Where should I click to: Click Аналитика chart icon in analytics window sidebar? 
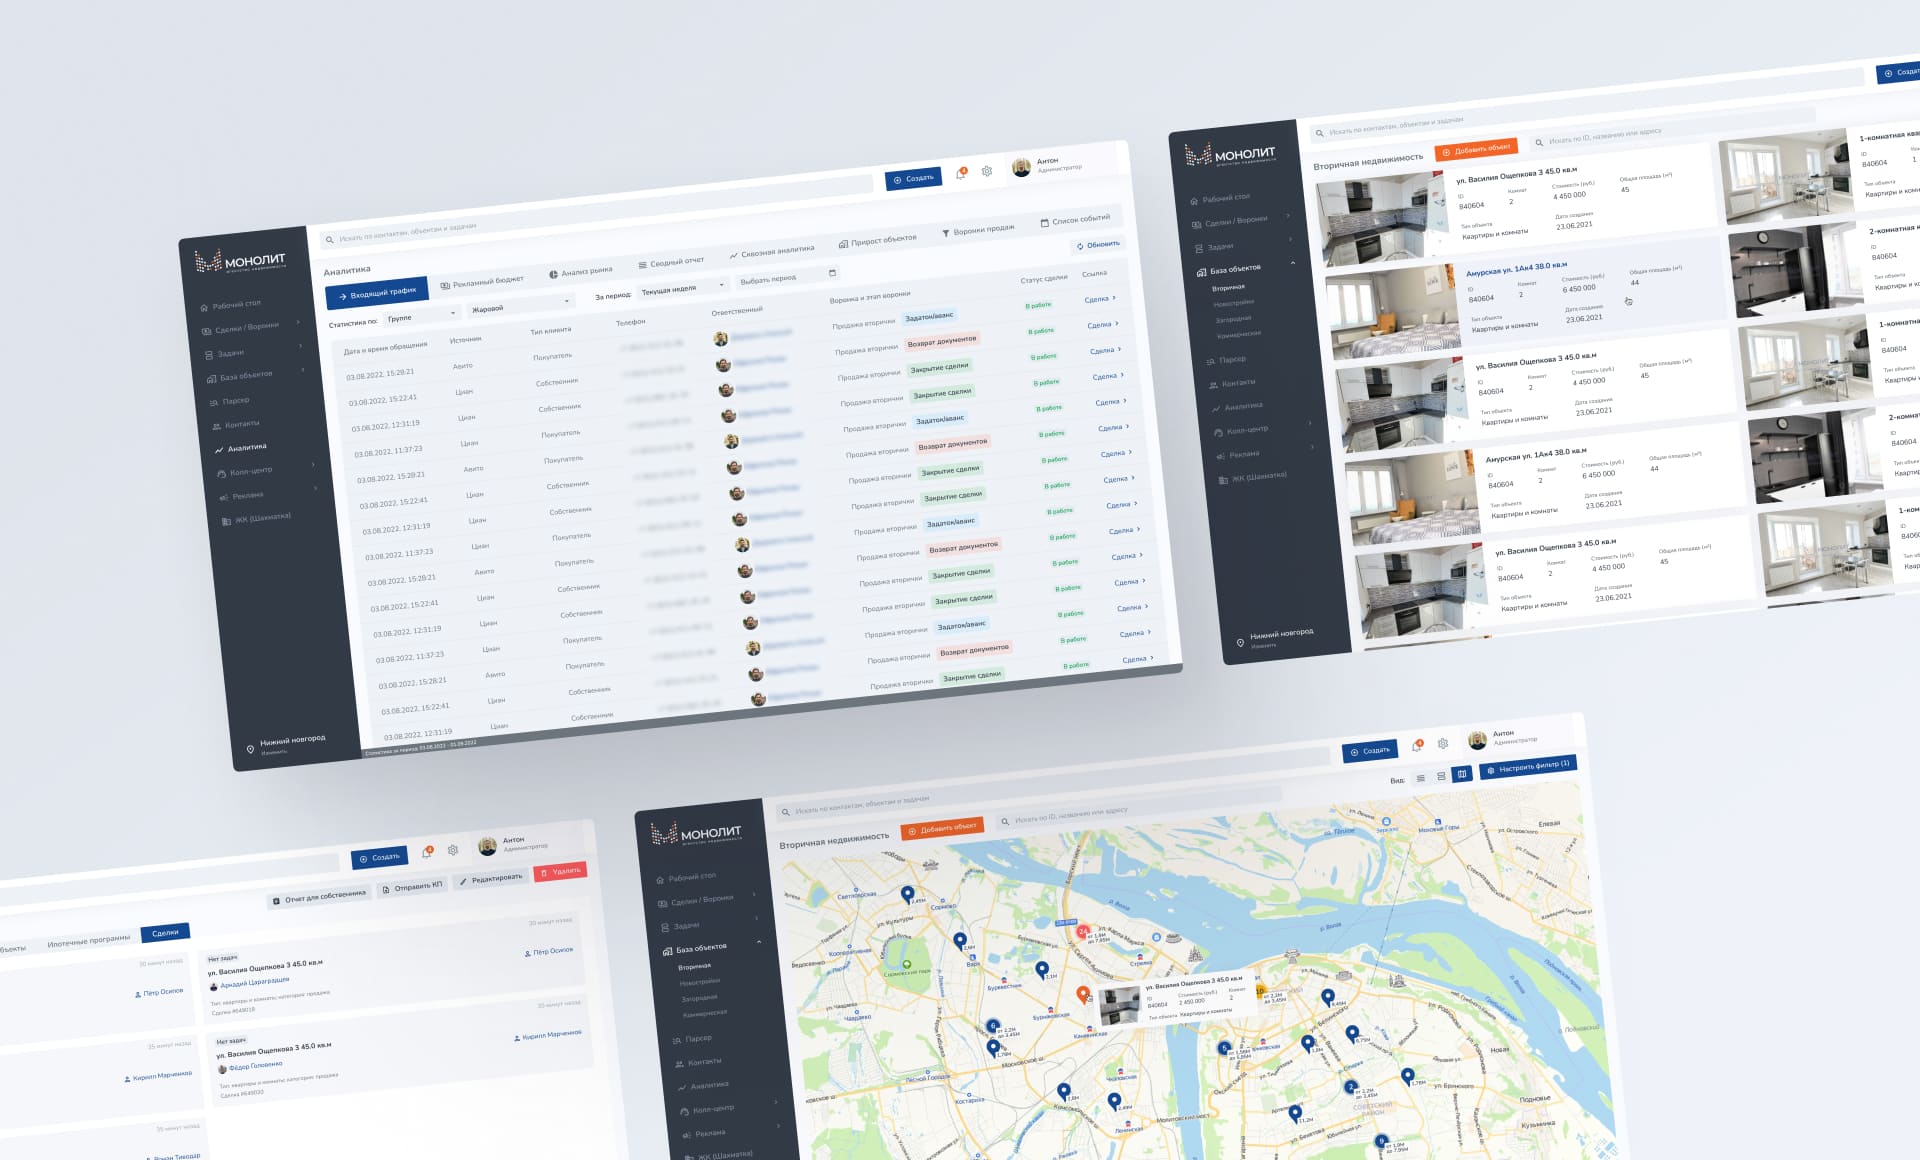coord(219,450)
